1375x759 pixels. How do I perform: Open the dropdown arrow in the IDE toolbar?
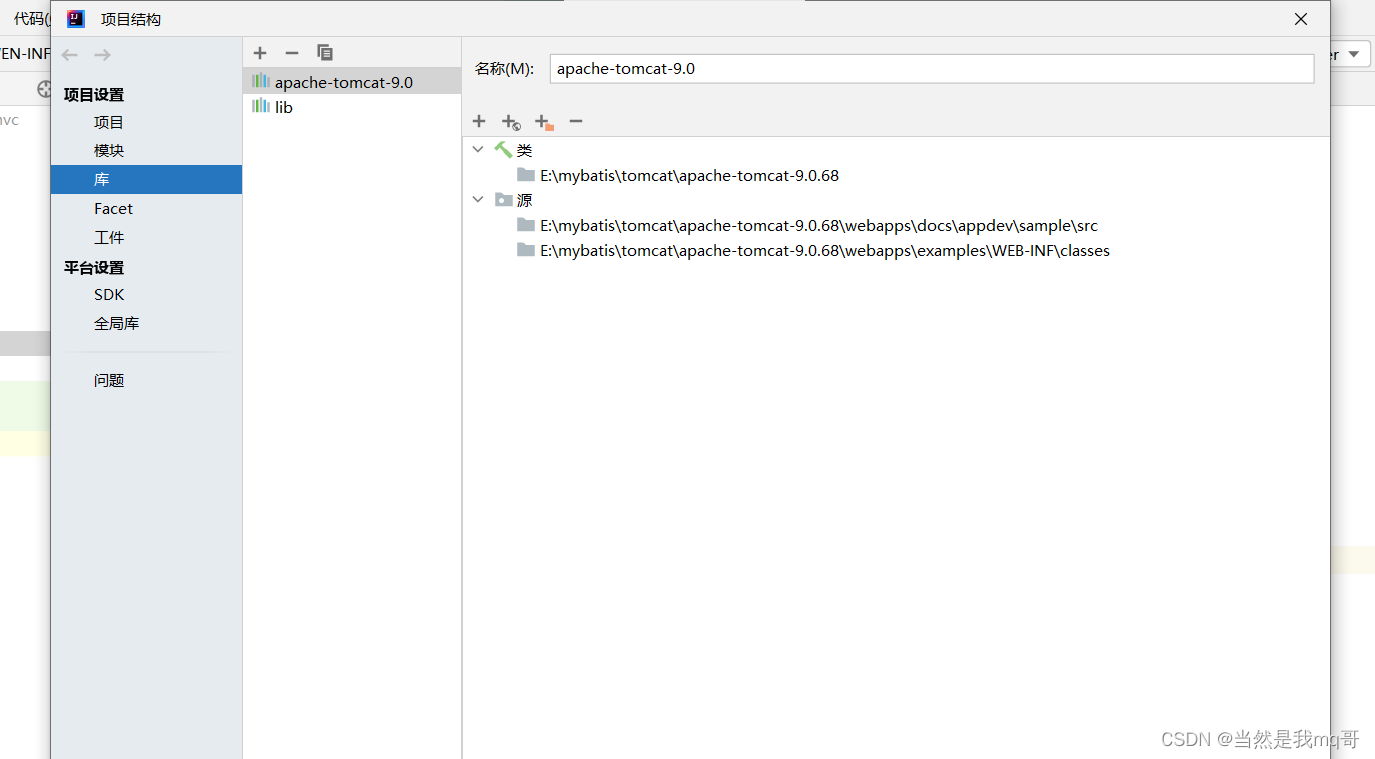pos(1354,54)
